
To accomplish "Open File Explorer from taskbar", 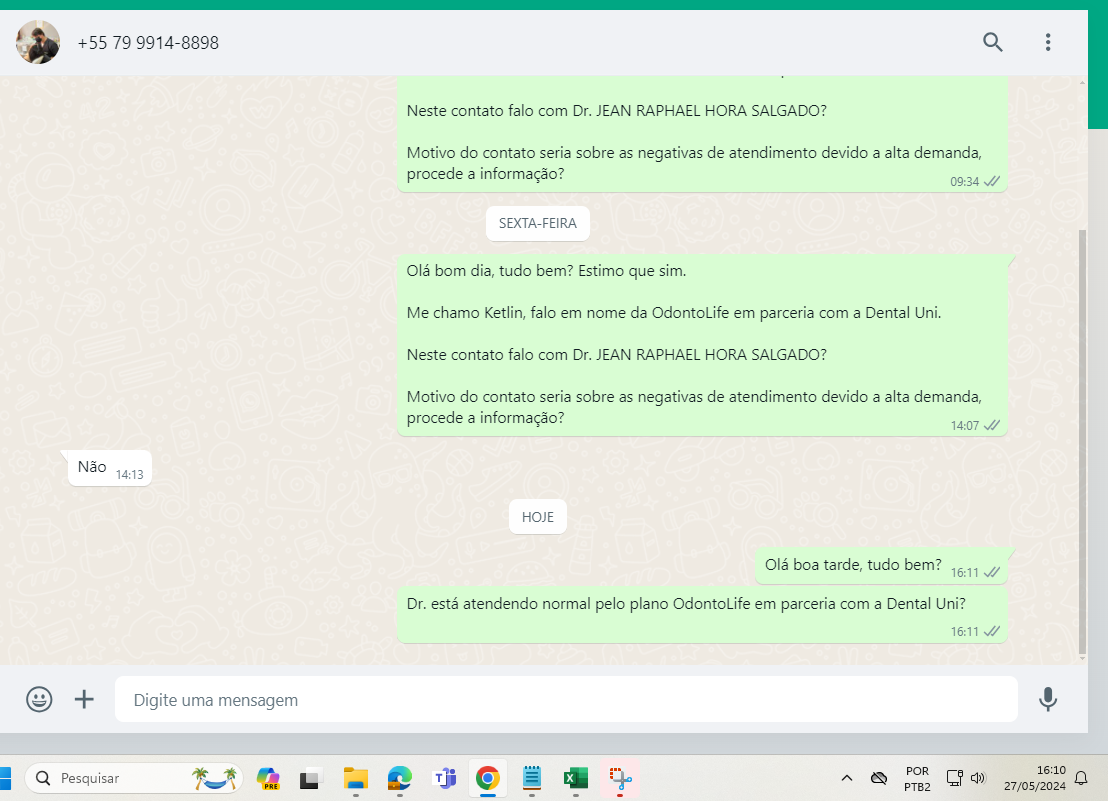I will pos(355,778).
